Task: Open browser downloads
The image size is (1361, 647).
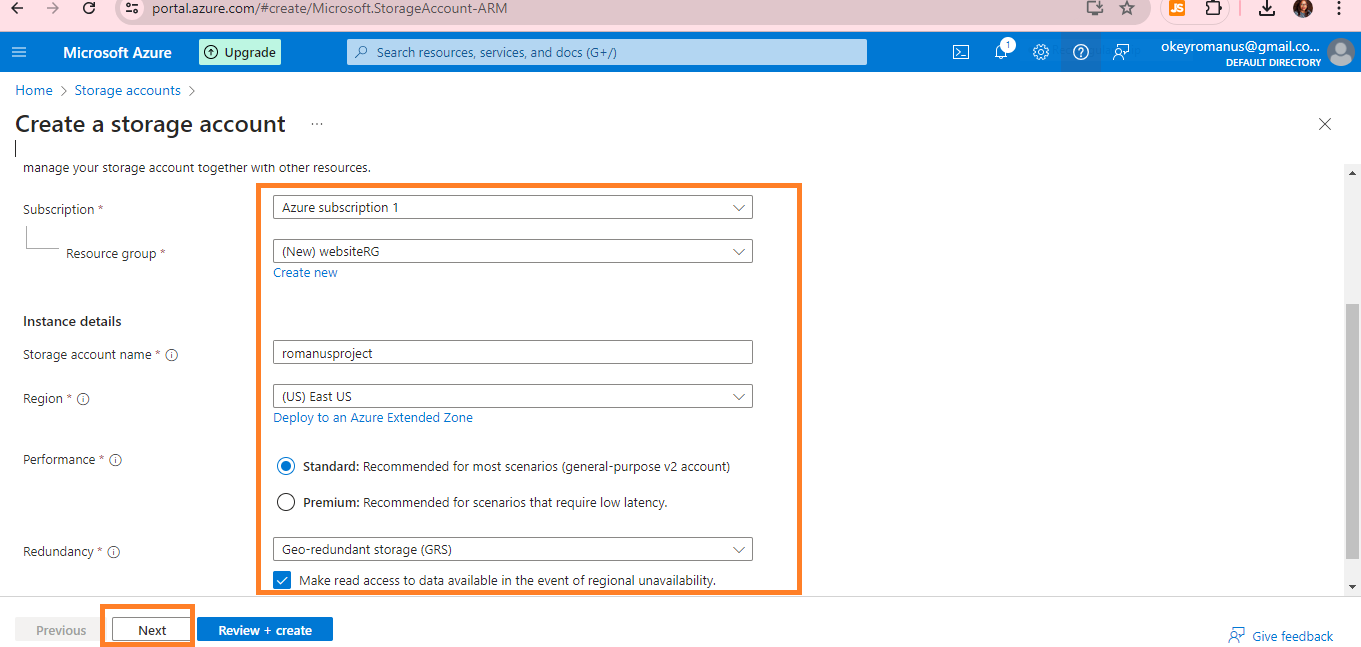Action: click(1267, 8)
